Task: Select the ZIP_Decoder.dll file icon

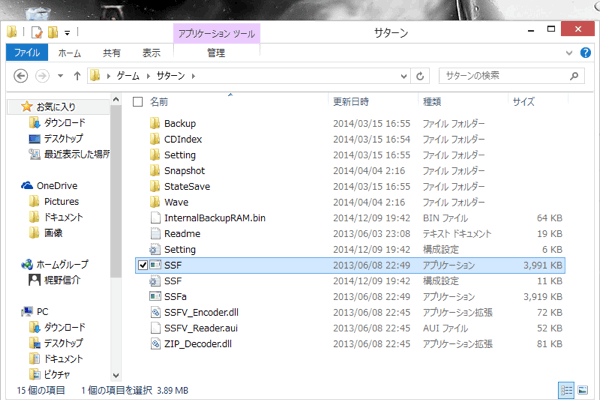Action: [x=154, y=343]
